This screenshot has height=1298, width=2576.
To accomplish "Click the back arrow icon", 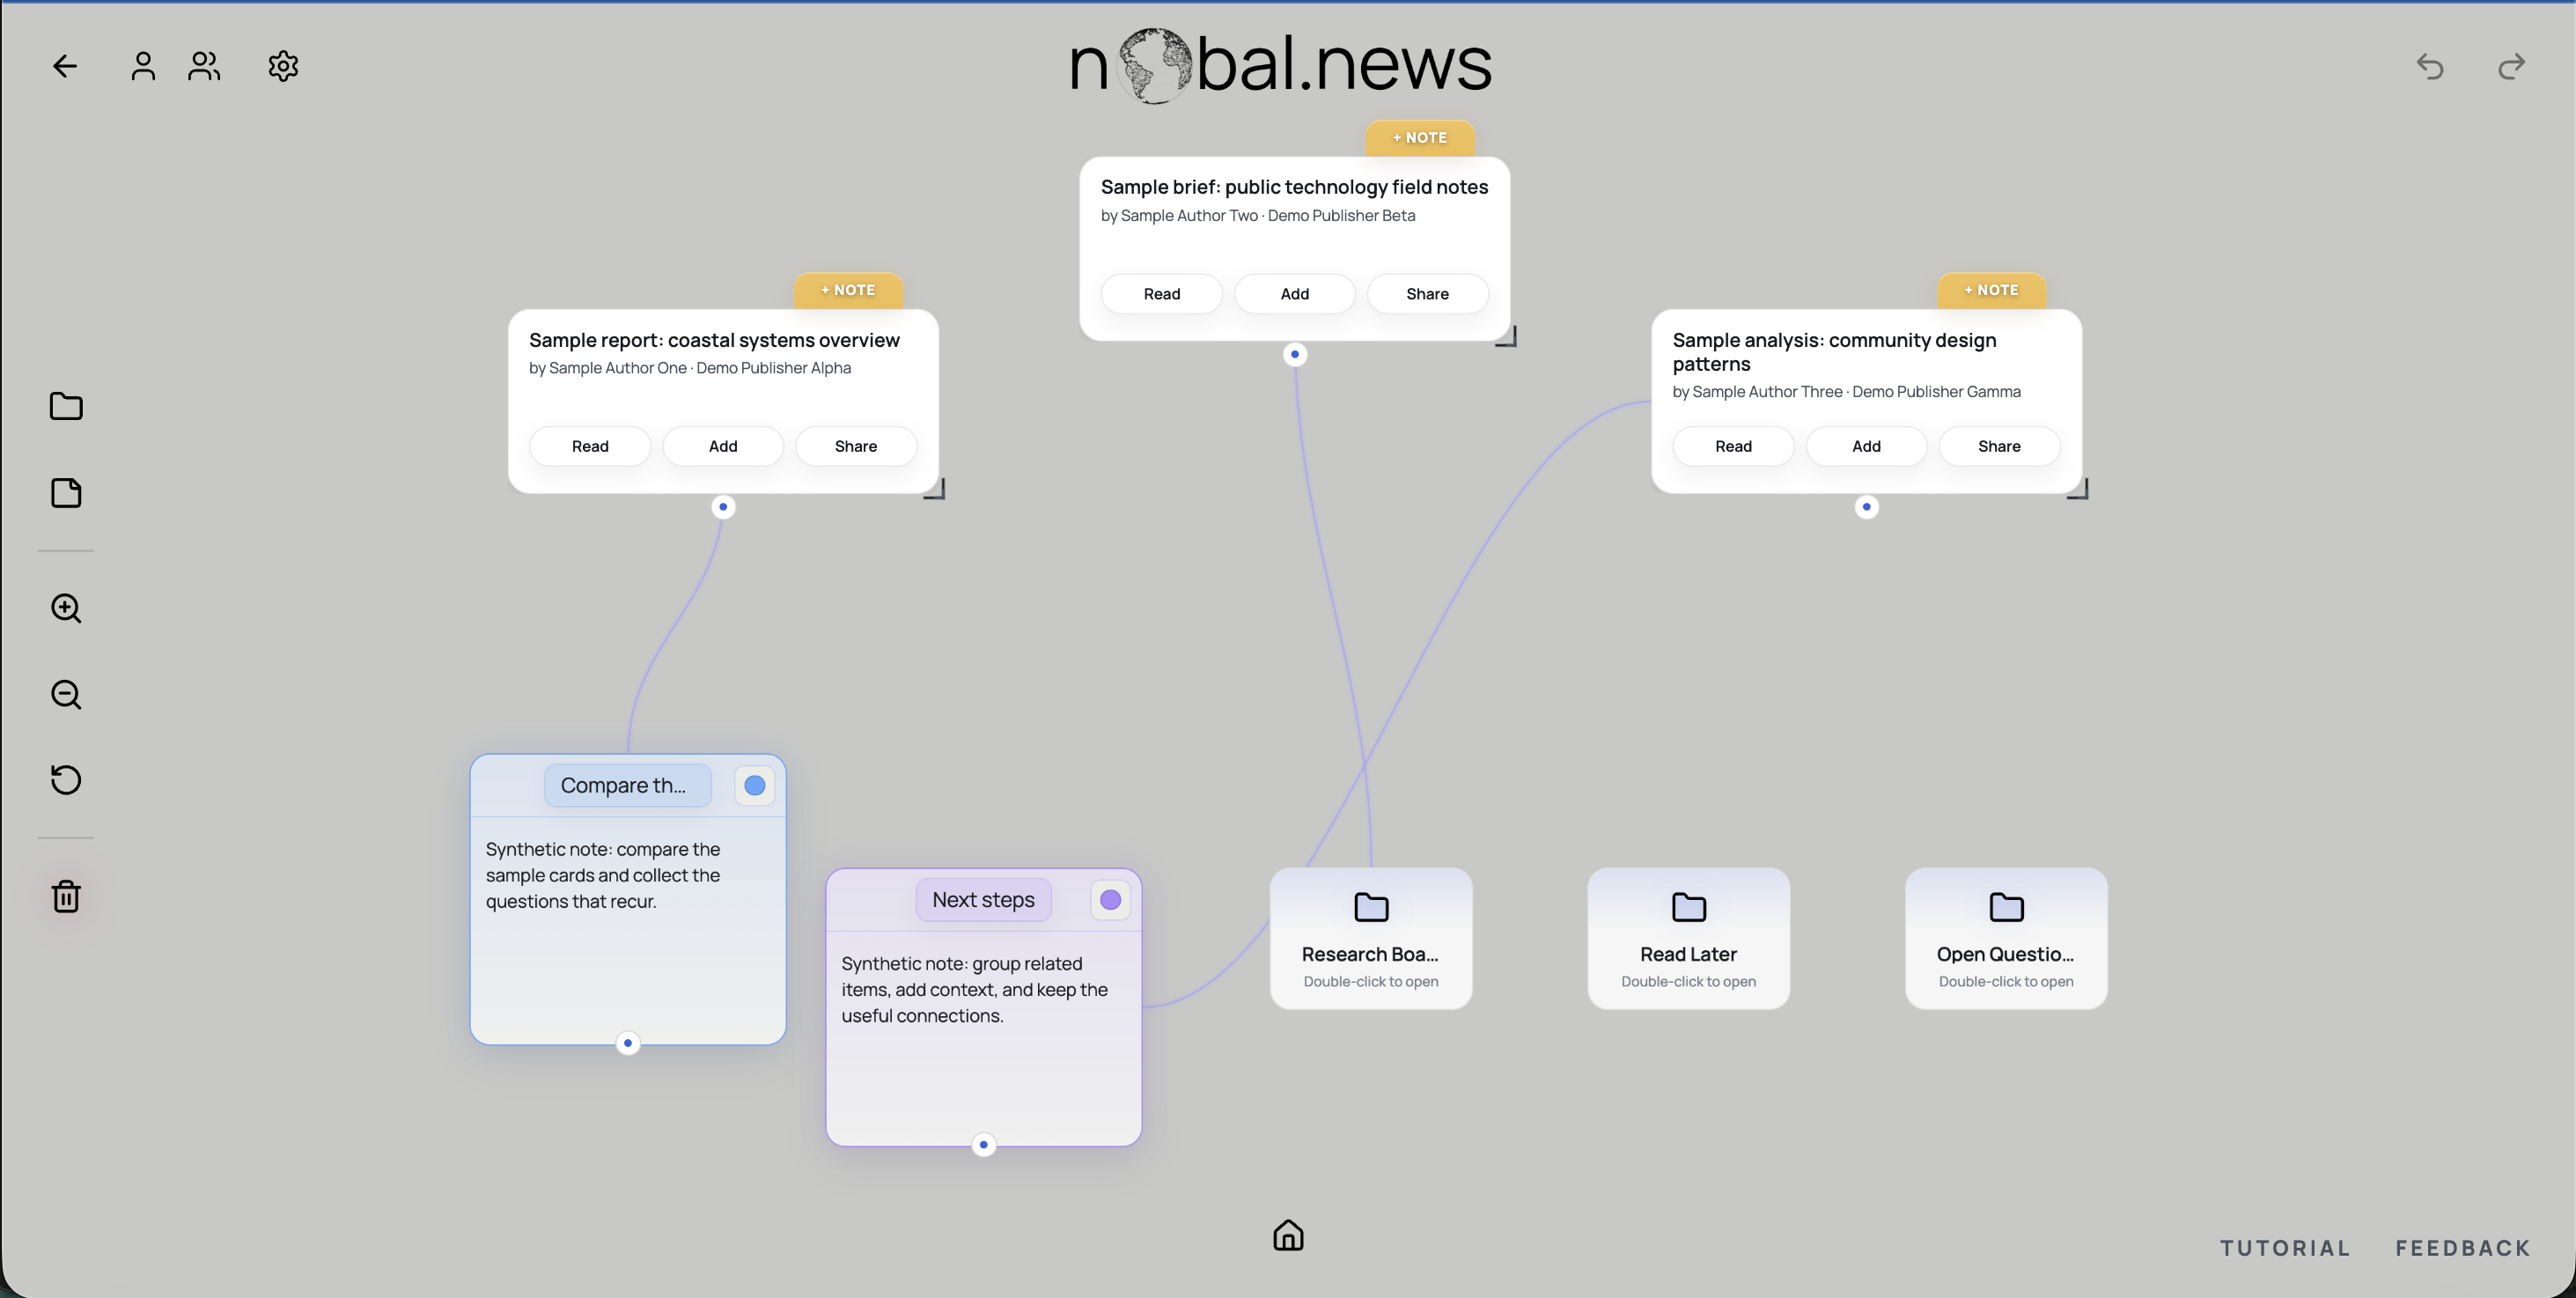I will tap(65, 66).
